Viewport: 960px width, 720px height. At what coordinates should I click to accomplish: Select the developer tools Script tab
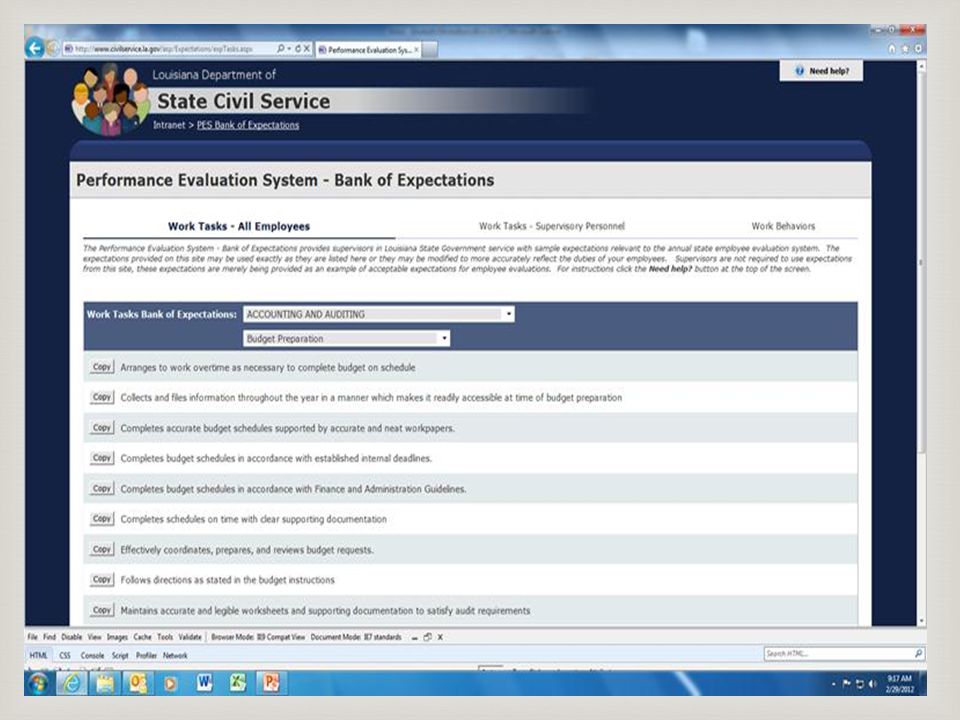120,656
